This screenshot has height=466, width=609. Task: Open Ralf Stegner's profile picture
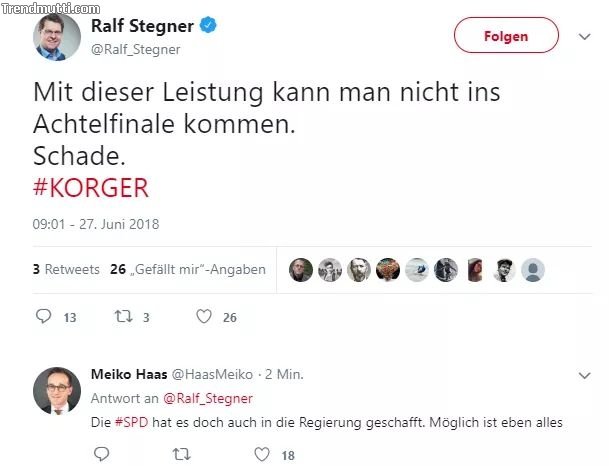[x=56, y=37]
